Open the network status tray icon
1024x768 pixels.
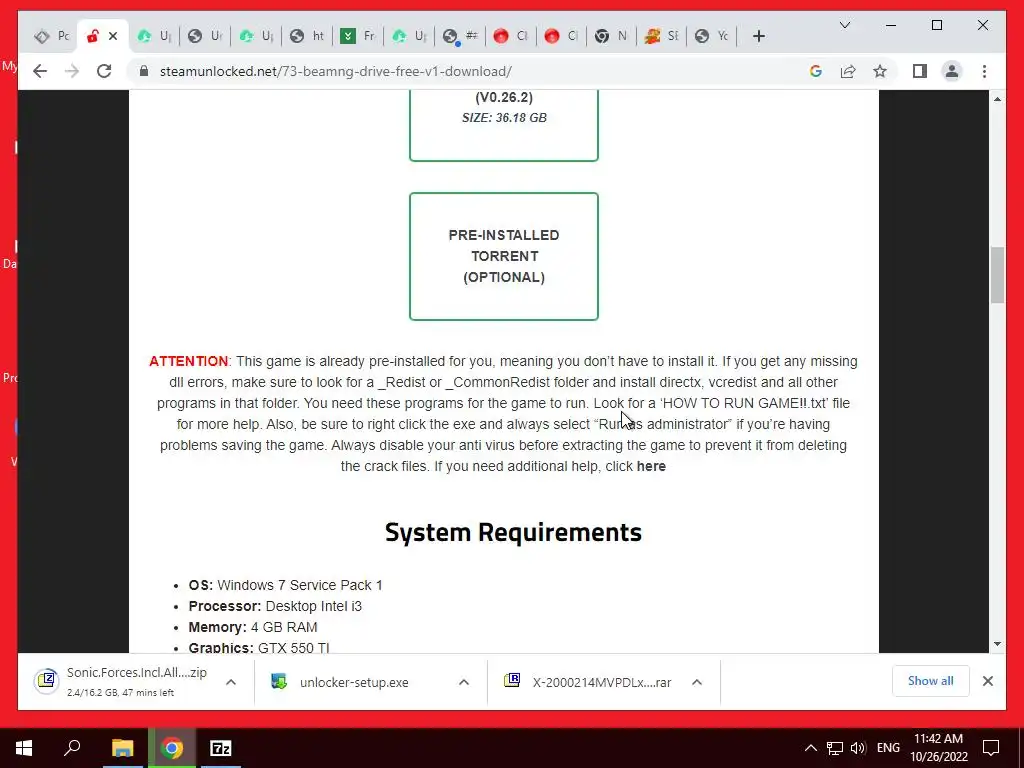pos(835,748)
